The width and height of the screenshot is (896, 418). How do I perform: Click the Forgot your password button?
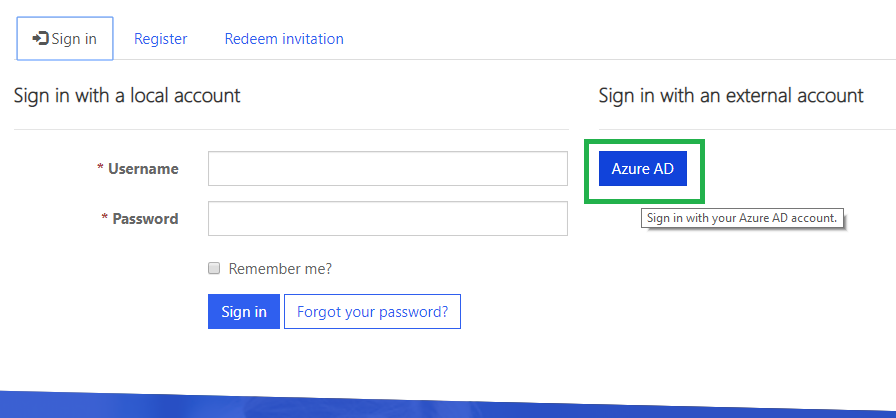pyautogui.click(x=373, y=311)
